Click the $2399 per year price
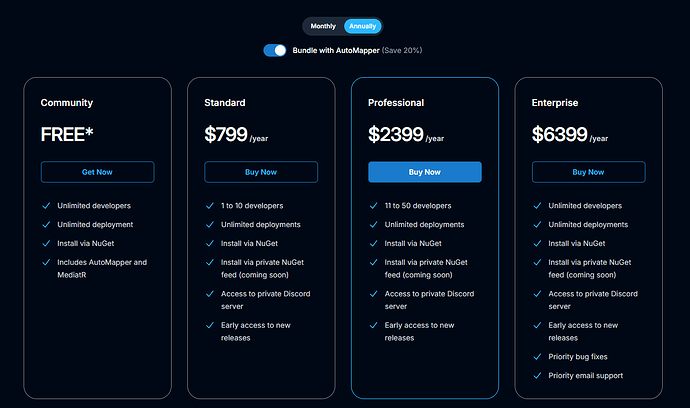 click(406, 134)
